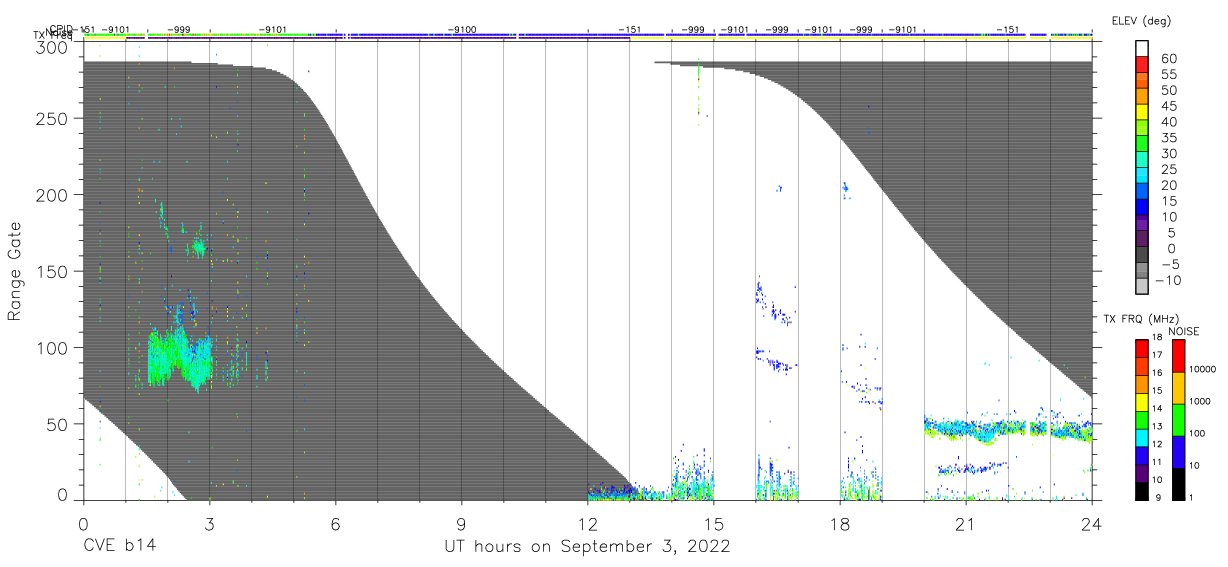Image resolution: width=1228 pixels, height=567 pixels.
Task: Click the '9' tick on UT hours axis
Action: [462, 523]
